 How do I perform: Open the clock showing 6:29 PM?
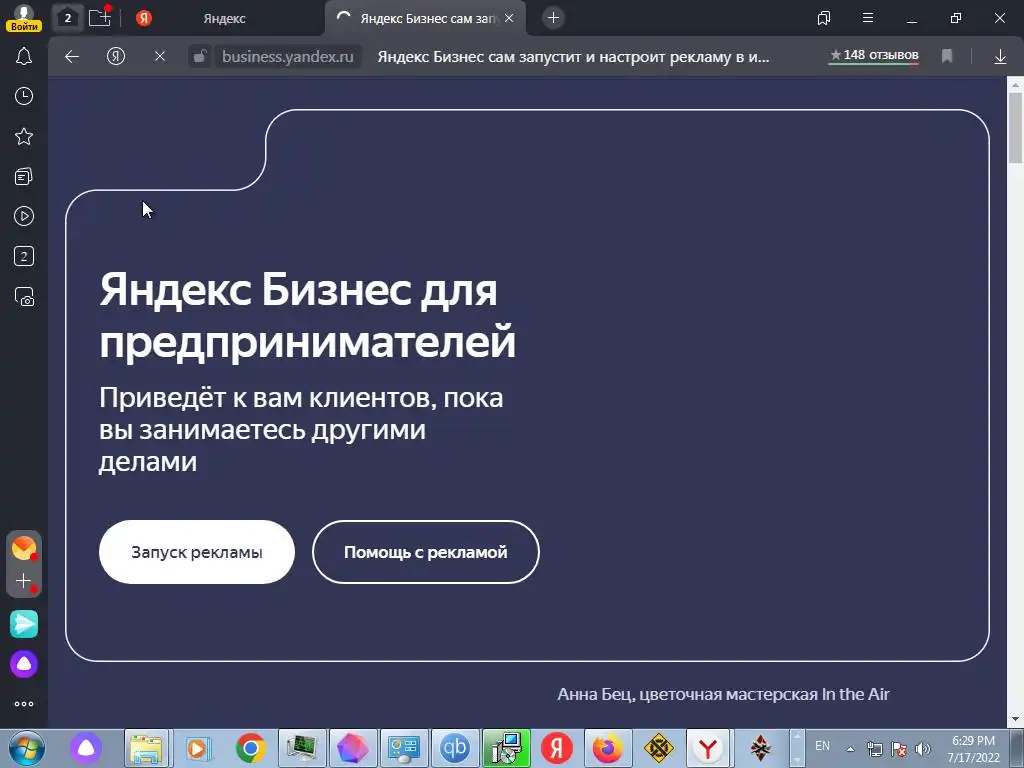click(973, 748)
